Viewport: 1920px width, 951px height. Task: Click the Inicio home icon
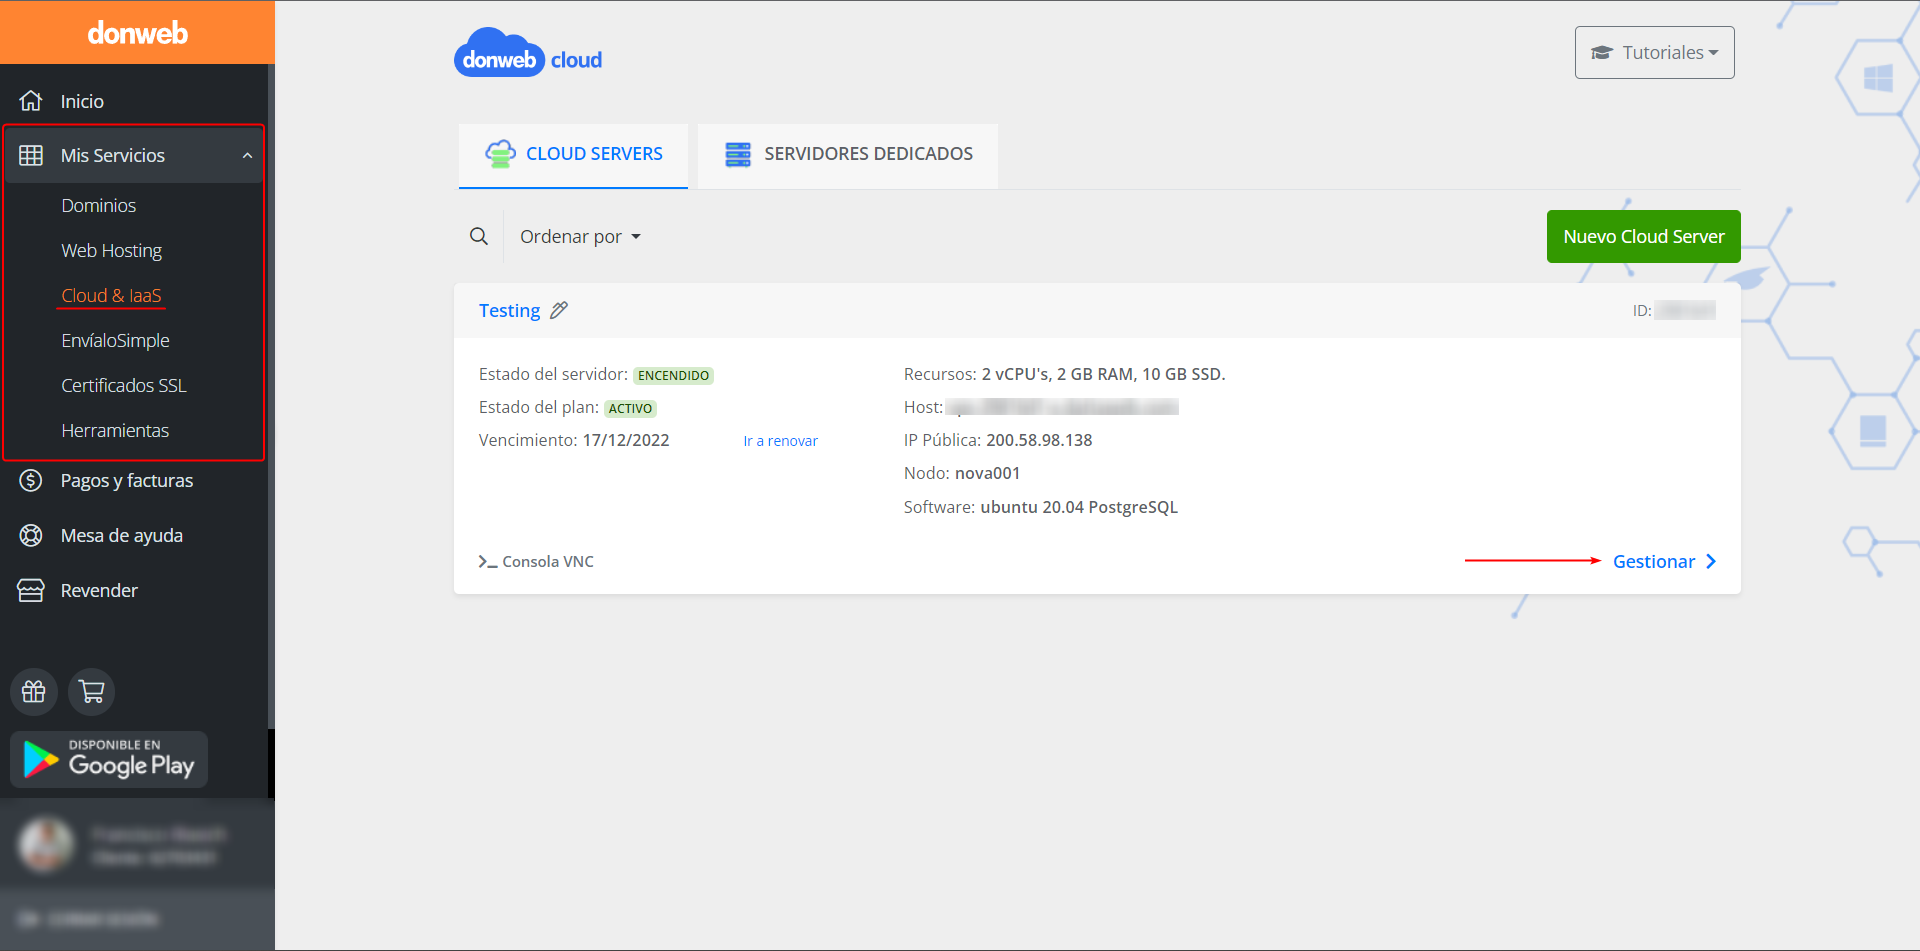click(x=31, y=101)
